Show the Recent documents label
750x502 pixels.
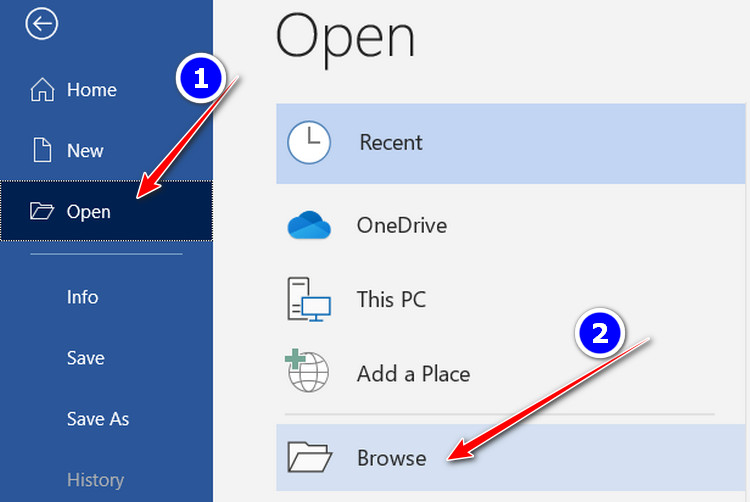[x=391, y=143]
